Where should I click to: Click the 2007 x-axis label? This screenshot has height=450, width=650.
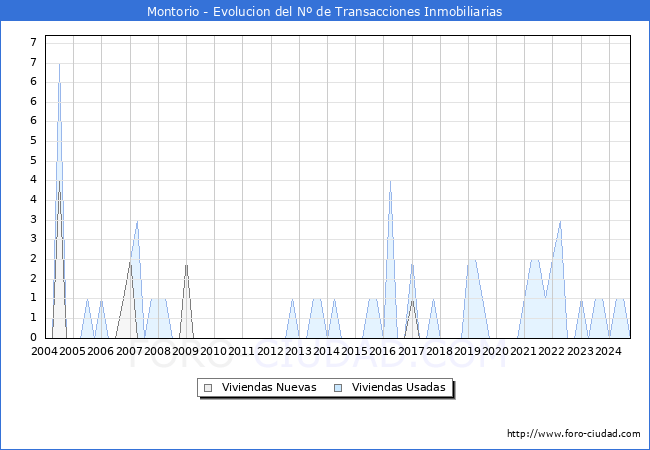[x=129, y=351]
